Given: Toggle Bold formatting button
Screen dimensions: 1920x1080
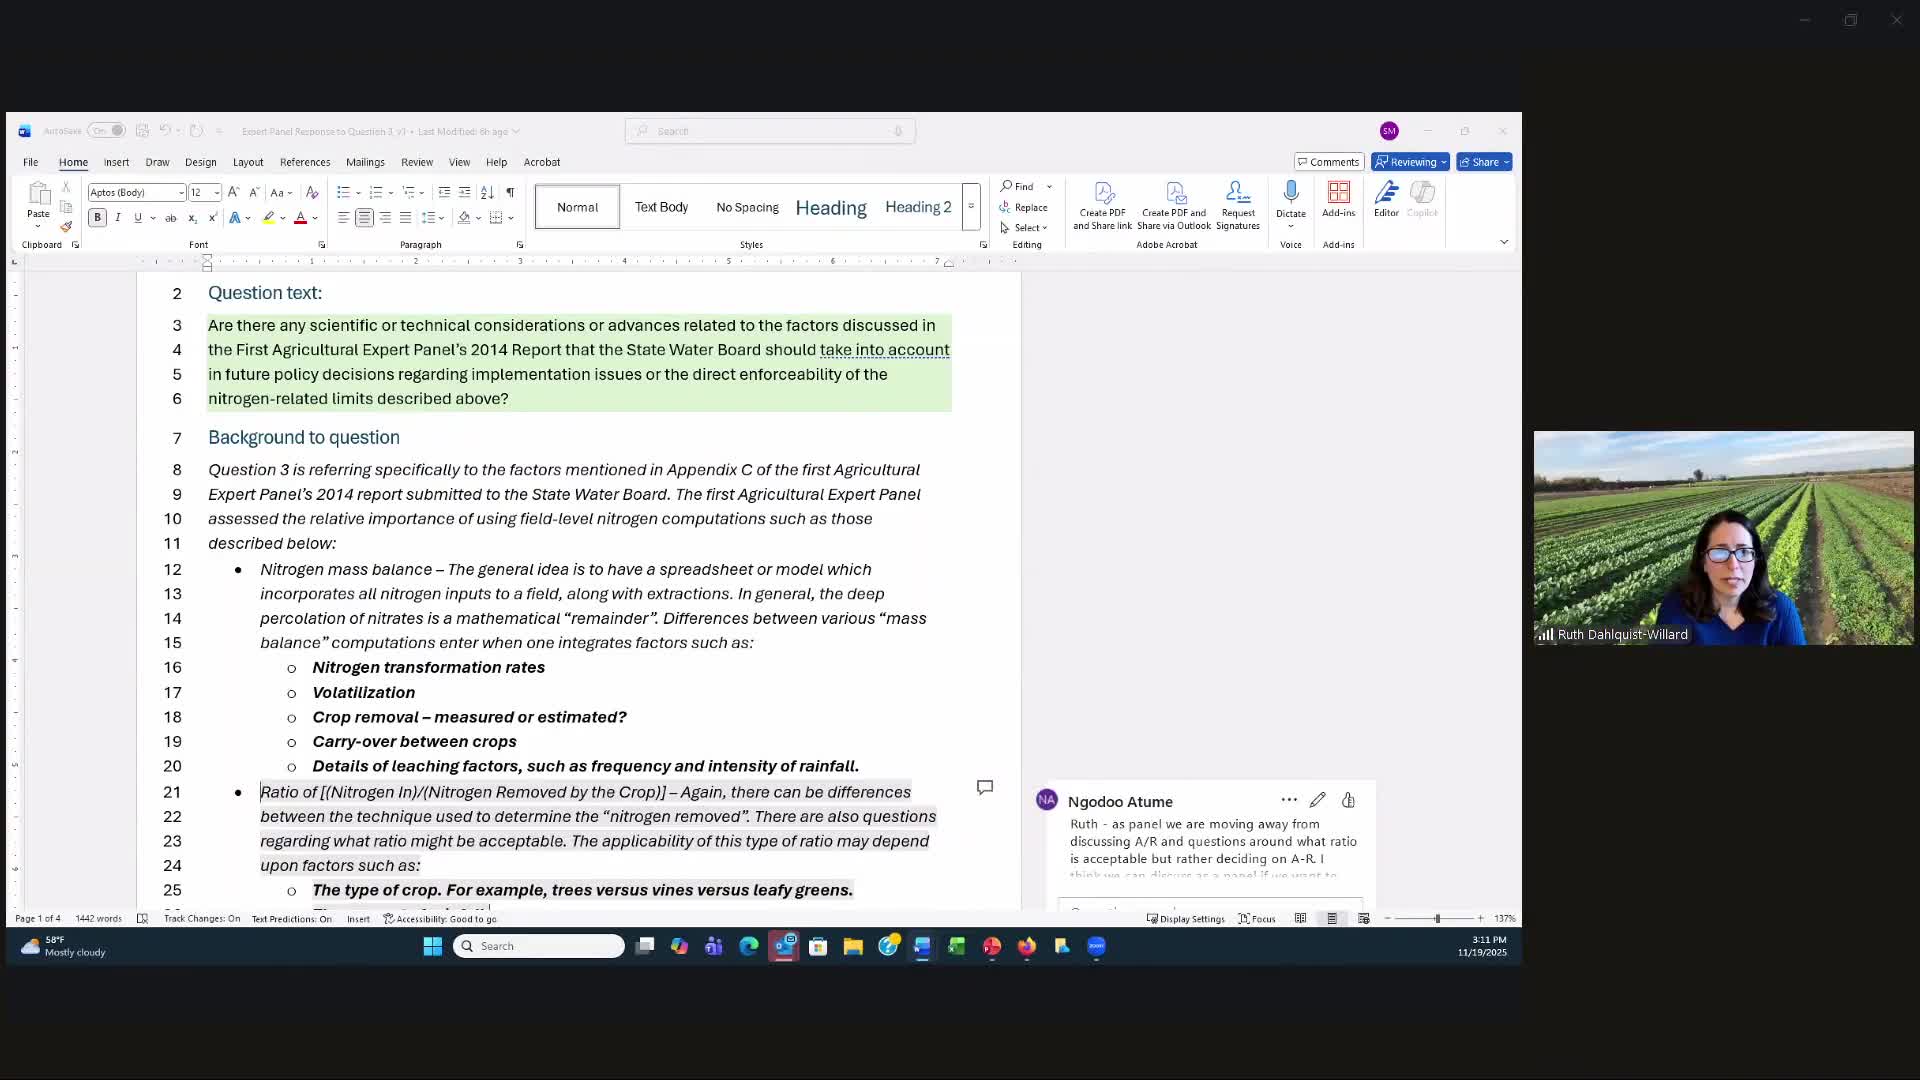Looking at the screenshot, I should pyautogui.click(x=97, y=218).
